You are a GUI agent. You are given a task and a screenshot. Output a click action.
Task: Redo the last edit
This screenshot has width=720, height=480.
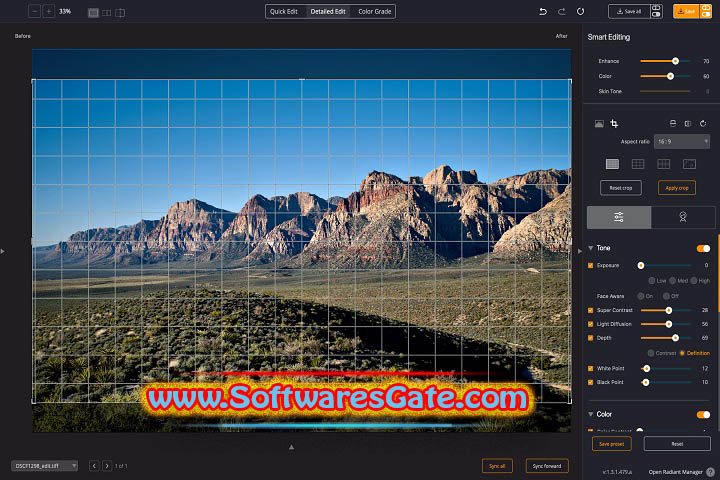click(x=562, y=11)
